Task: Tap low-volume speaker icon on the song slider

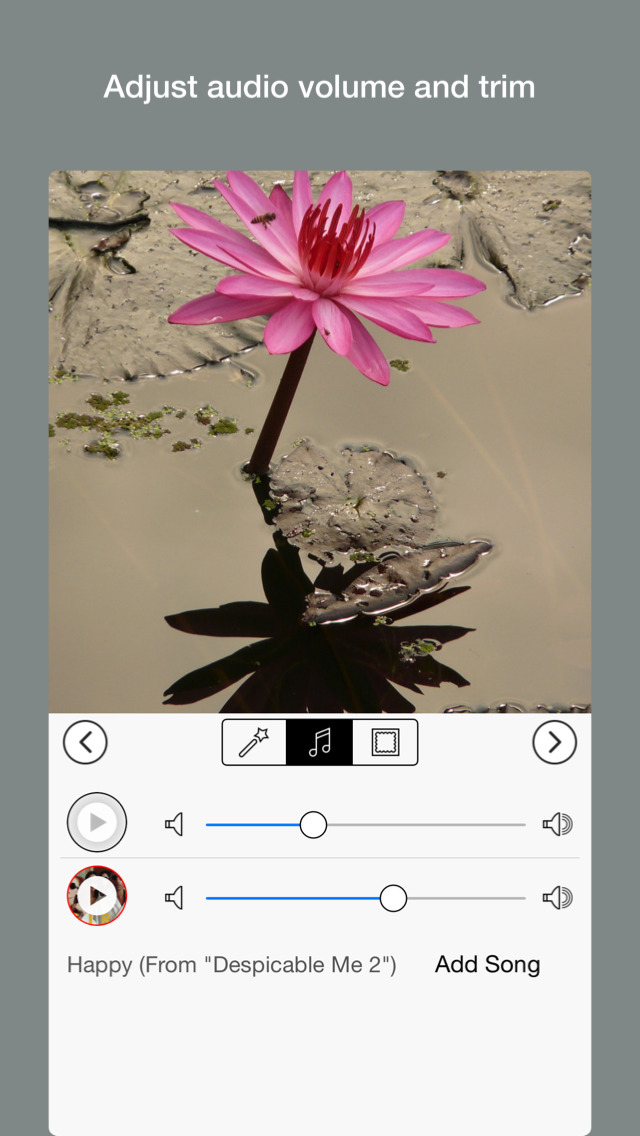Action: click(175, 898)
